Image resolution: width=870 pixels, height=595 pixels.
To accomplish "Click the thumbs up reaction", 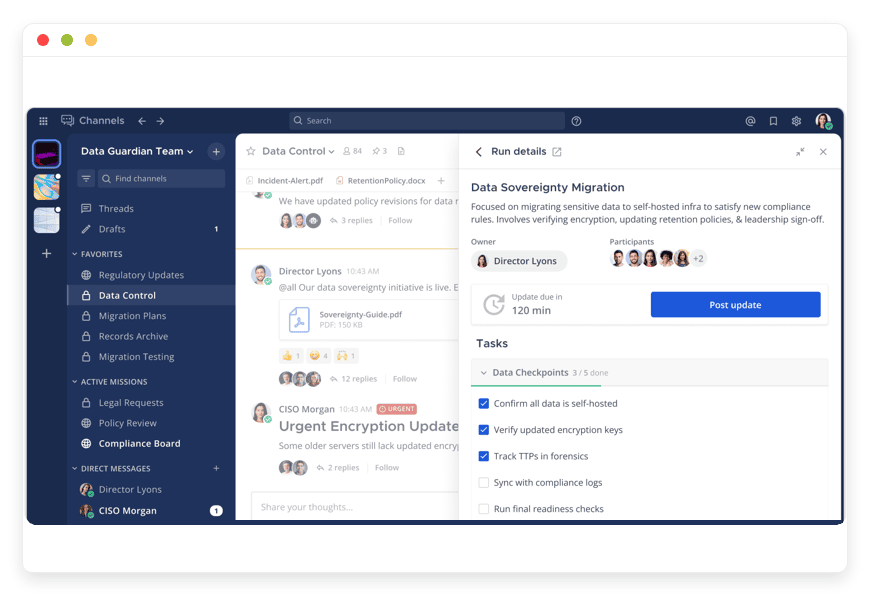I will pos(291,356).
